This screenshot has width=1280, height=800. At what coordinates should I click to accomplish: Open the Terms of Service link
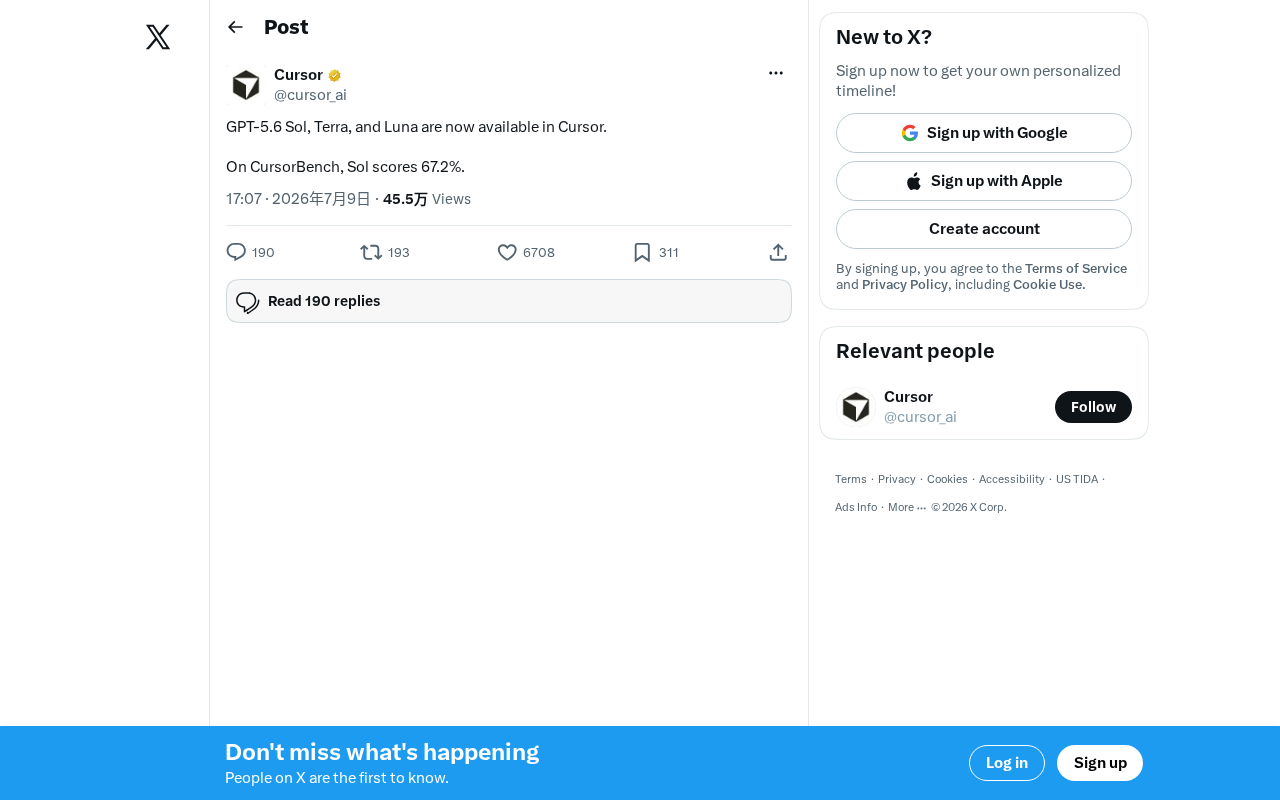1076,268
